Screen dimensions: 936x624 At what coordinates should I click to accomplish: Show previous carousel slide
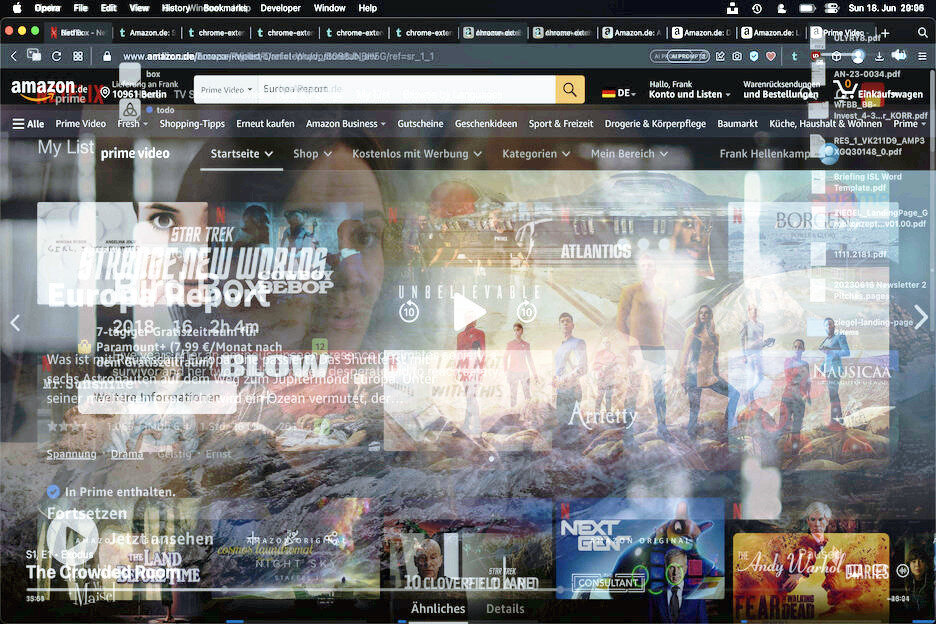pyautogui.click(x=15, y=323)
